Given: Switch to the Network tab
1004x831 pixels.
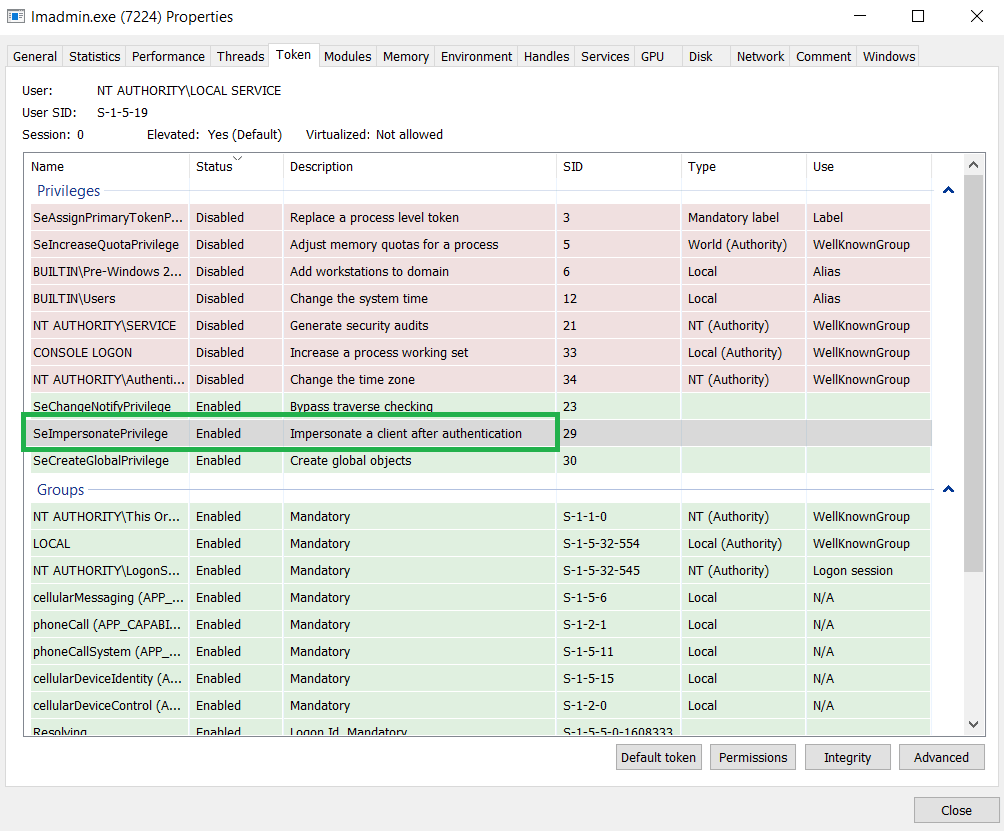Looking at the screenshot, I should coord(760,56).
